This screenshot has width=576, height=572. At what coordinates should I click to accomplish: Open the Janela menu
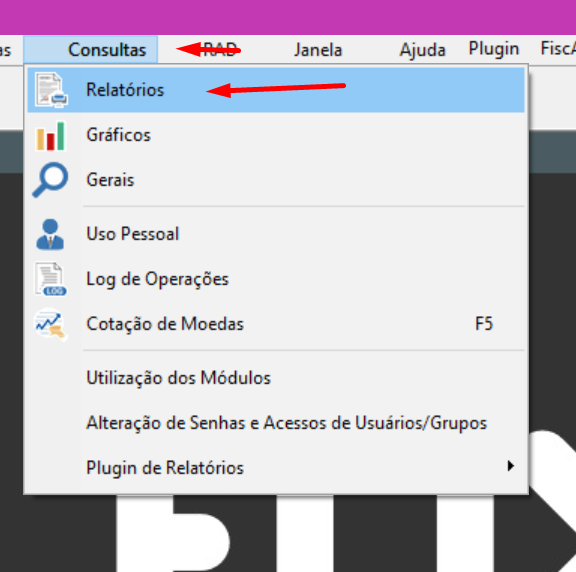[318, 50]
